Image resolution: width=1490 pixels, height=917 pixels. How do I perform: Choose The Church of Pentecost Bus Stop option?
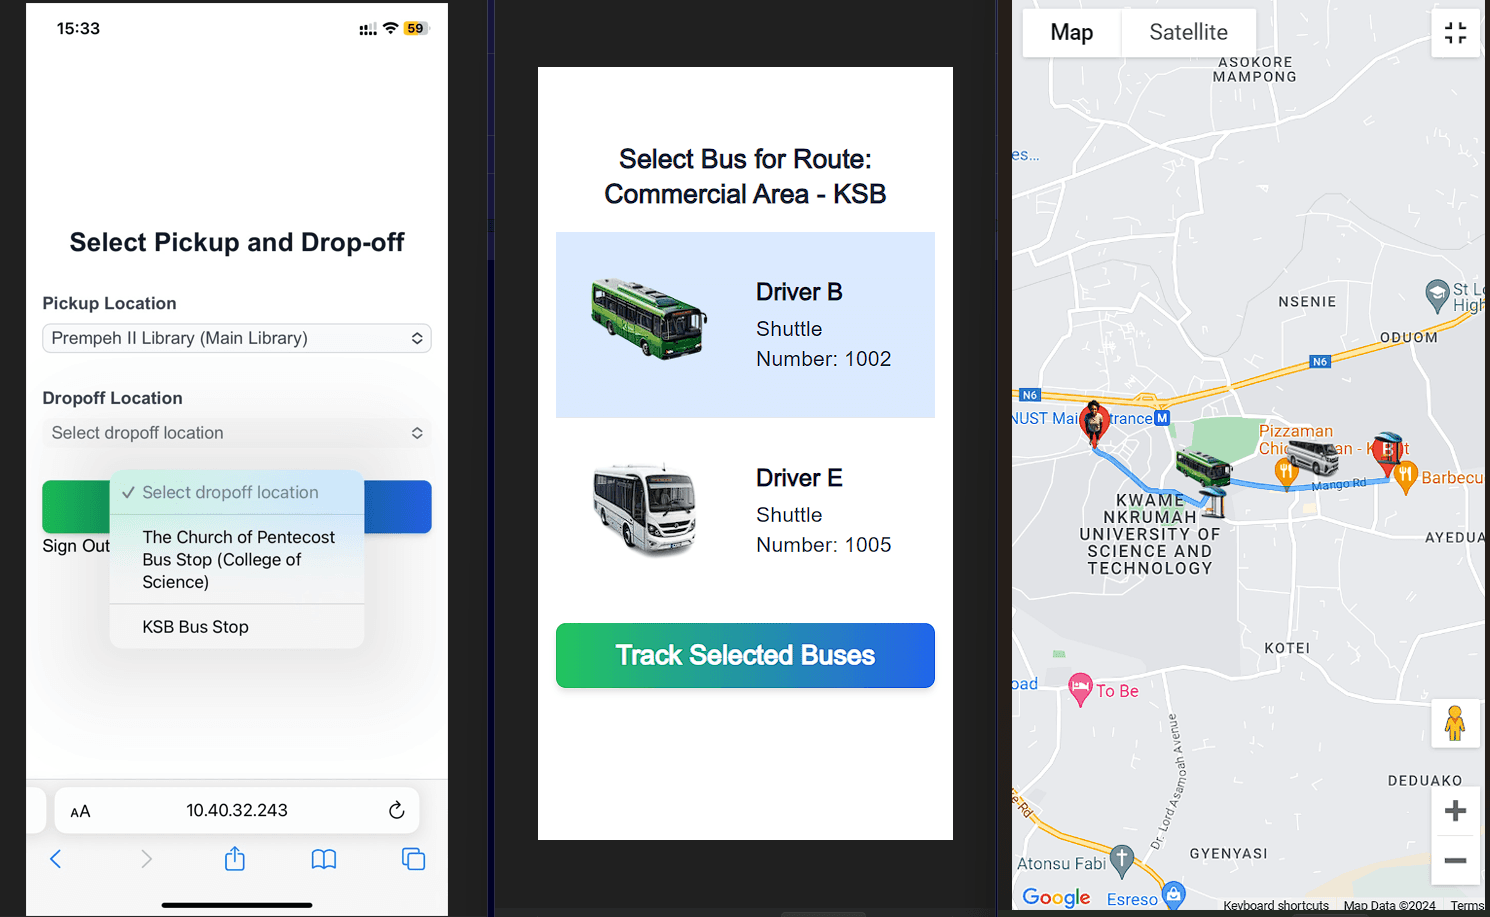click(x=237, y=559)
